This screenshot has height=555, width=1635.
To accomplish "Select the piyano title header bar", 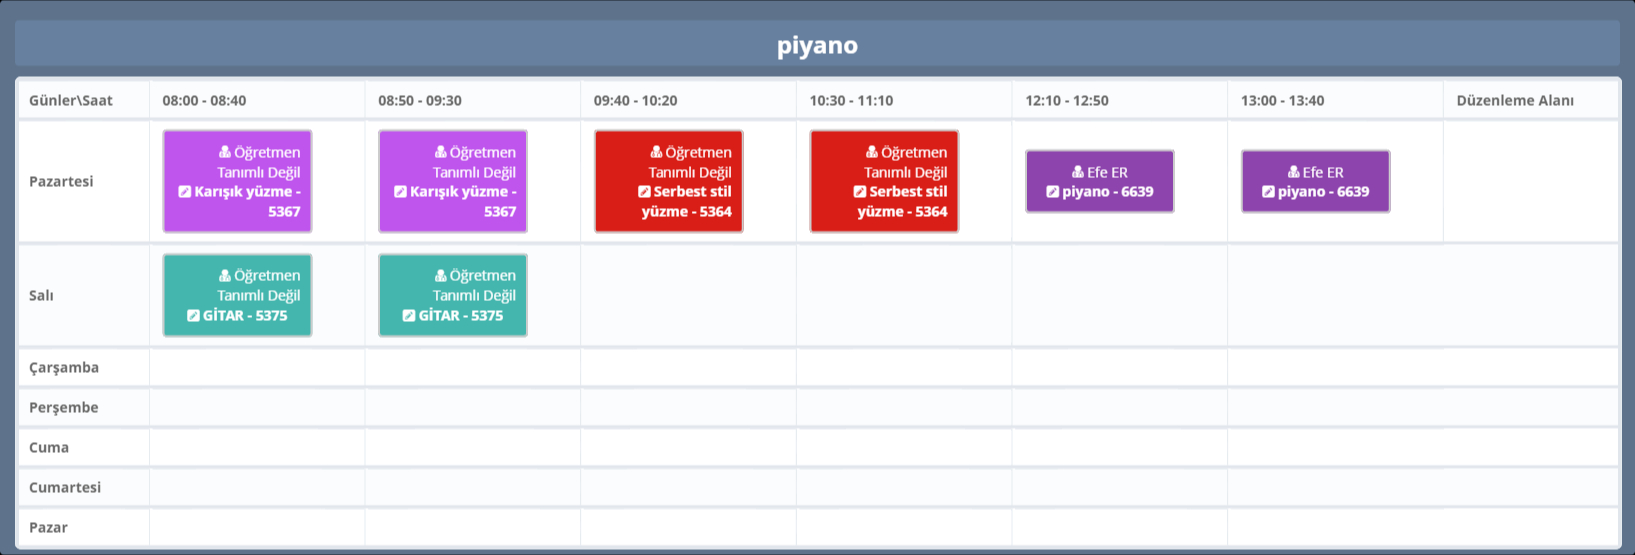I will click(x=817, y=45).
